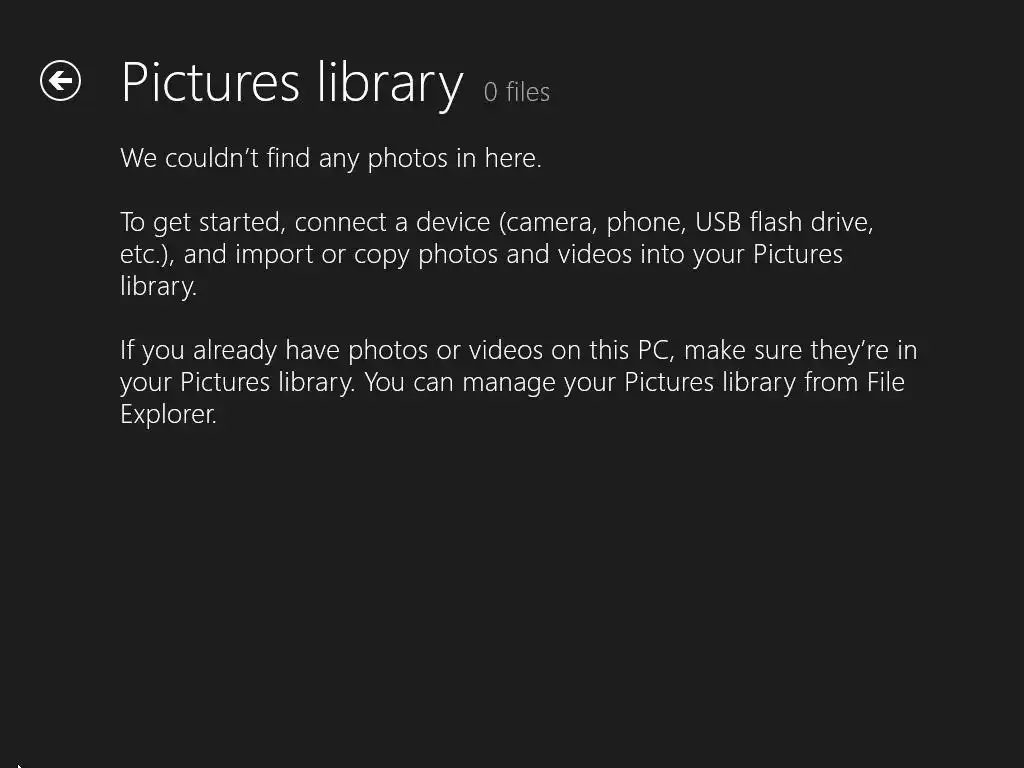The height and width of the screenshot is (768, 1024).
Task: Click the back arrow button
Action: pos(60,80)
